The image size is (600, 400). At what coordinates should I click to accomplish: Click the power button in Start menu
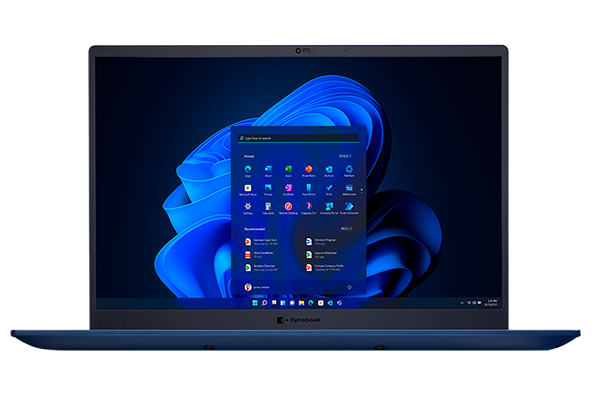click(349, 287)
